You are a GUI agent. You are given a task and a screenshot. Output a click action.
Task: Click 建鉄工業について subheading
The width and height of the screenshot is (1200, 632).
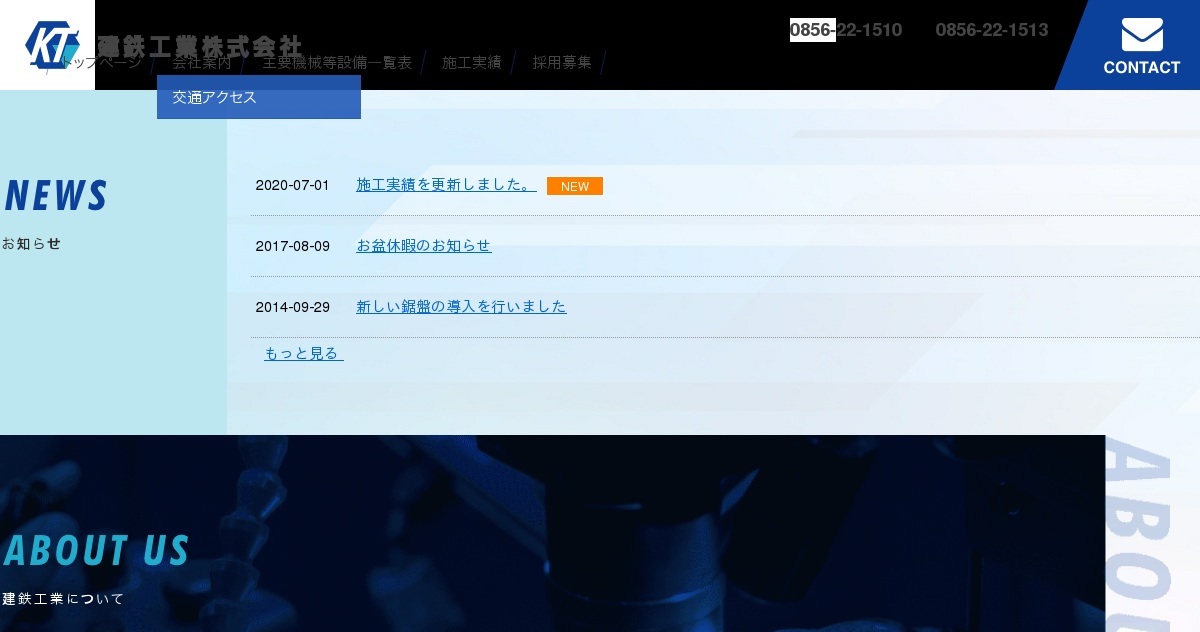click(63, 599)
